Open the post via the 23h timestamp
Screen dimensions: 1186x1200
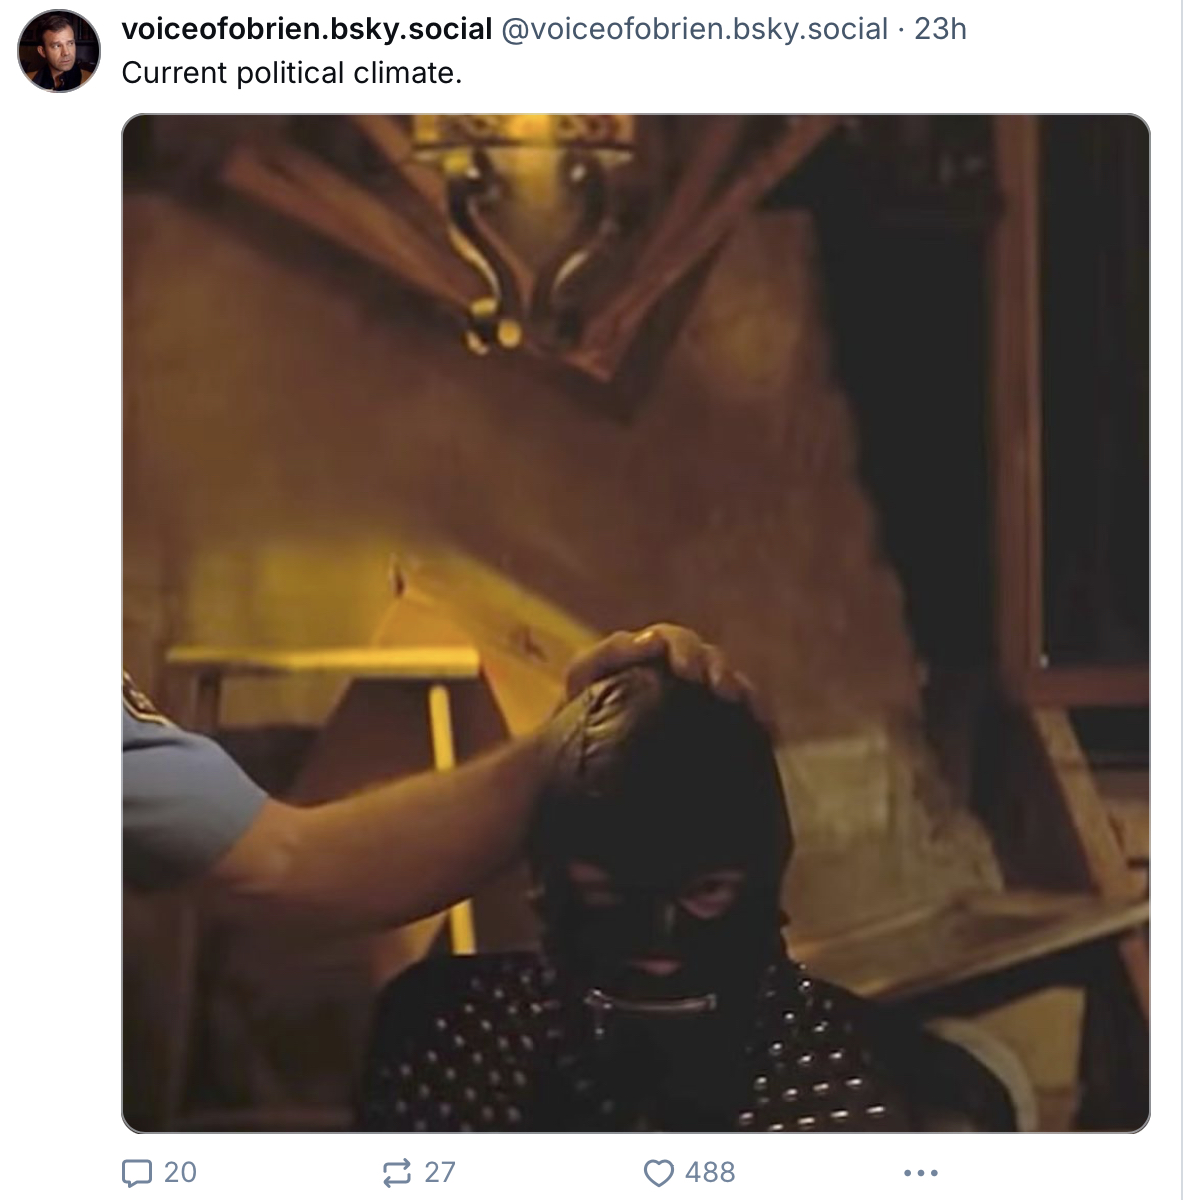pos(940,29)
